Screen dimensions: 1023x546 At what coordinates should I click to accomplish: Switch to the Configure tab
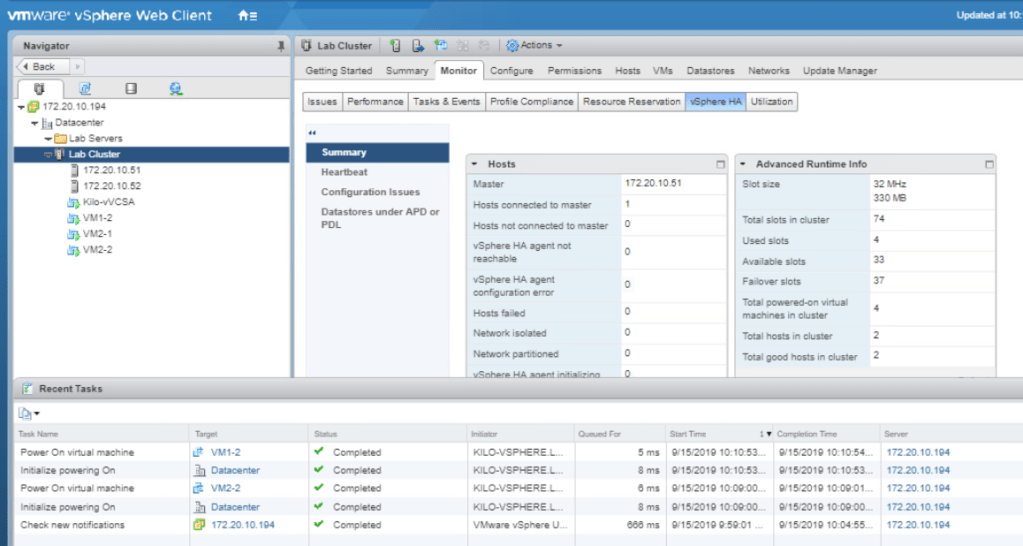tap(511, 71)
